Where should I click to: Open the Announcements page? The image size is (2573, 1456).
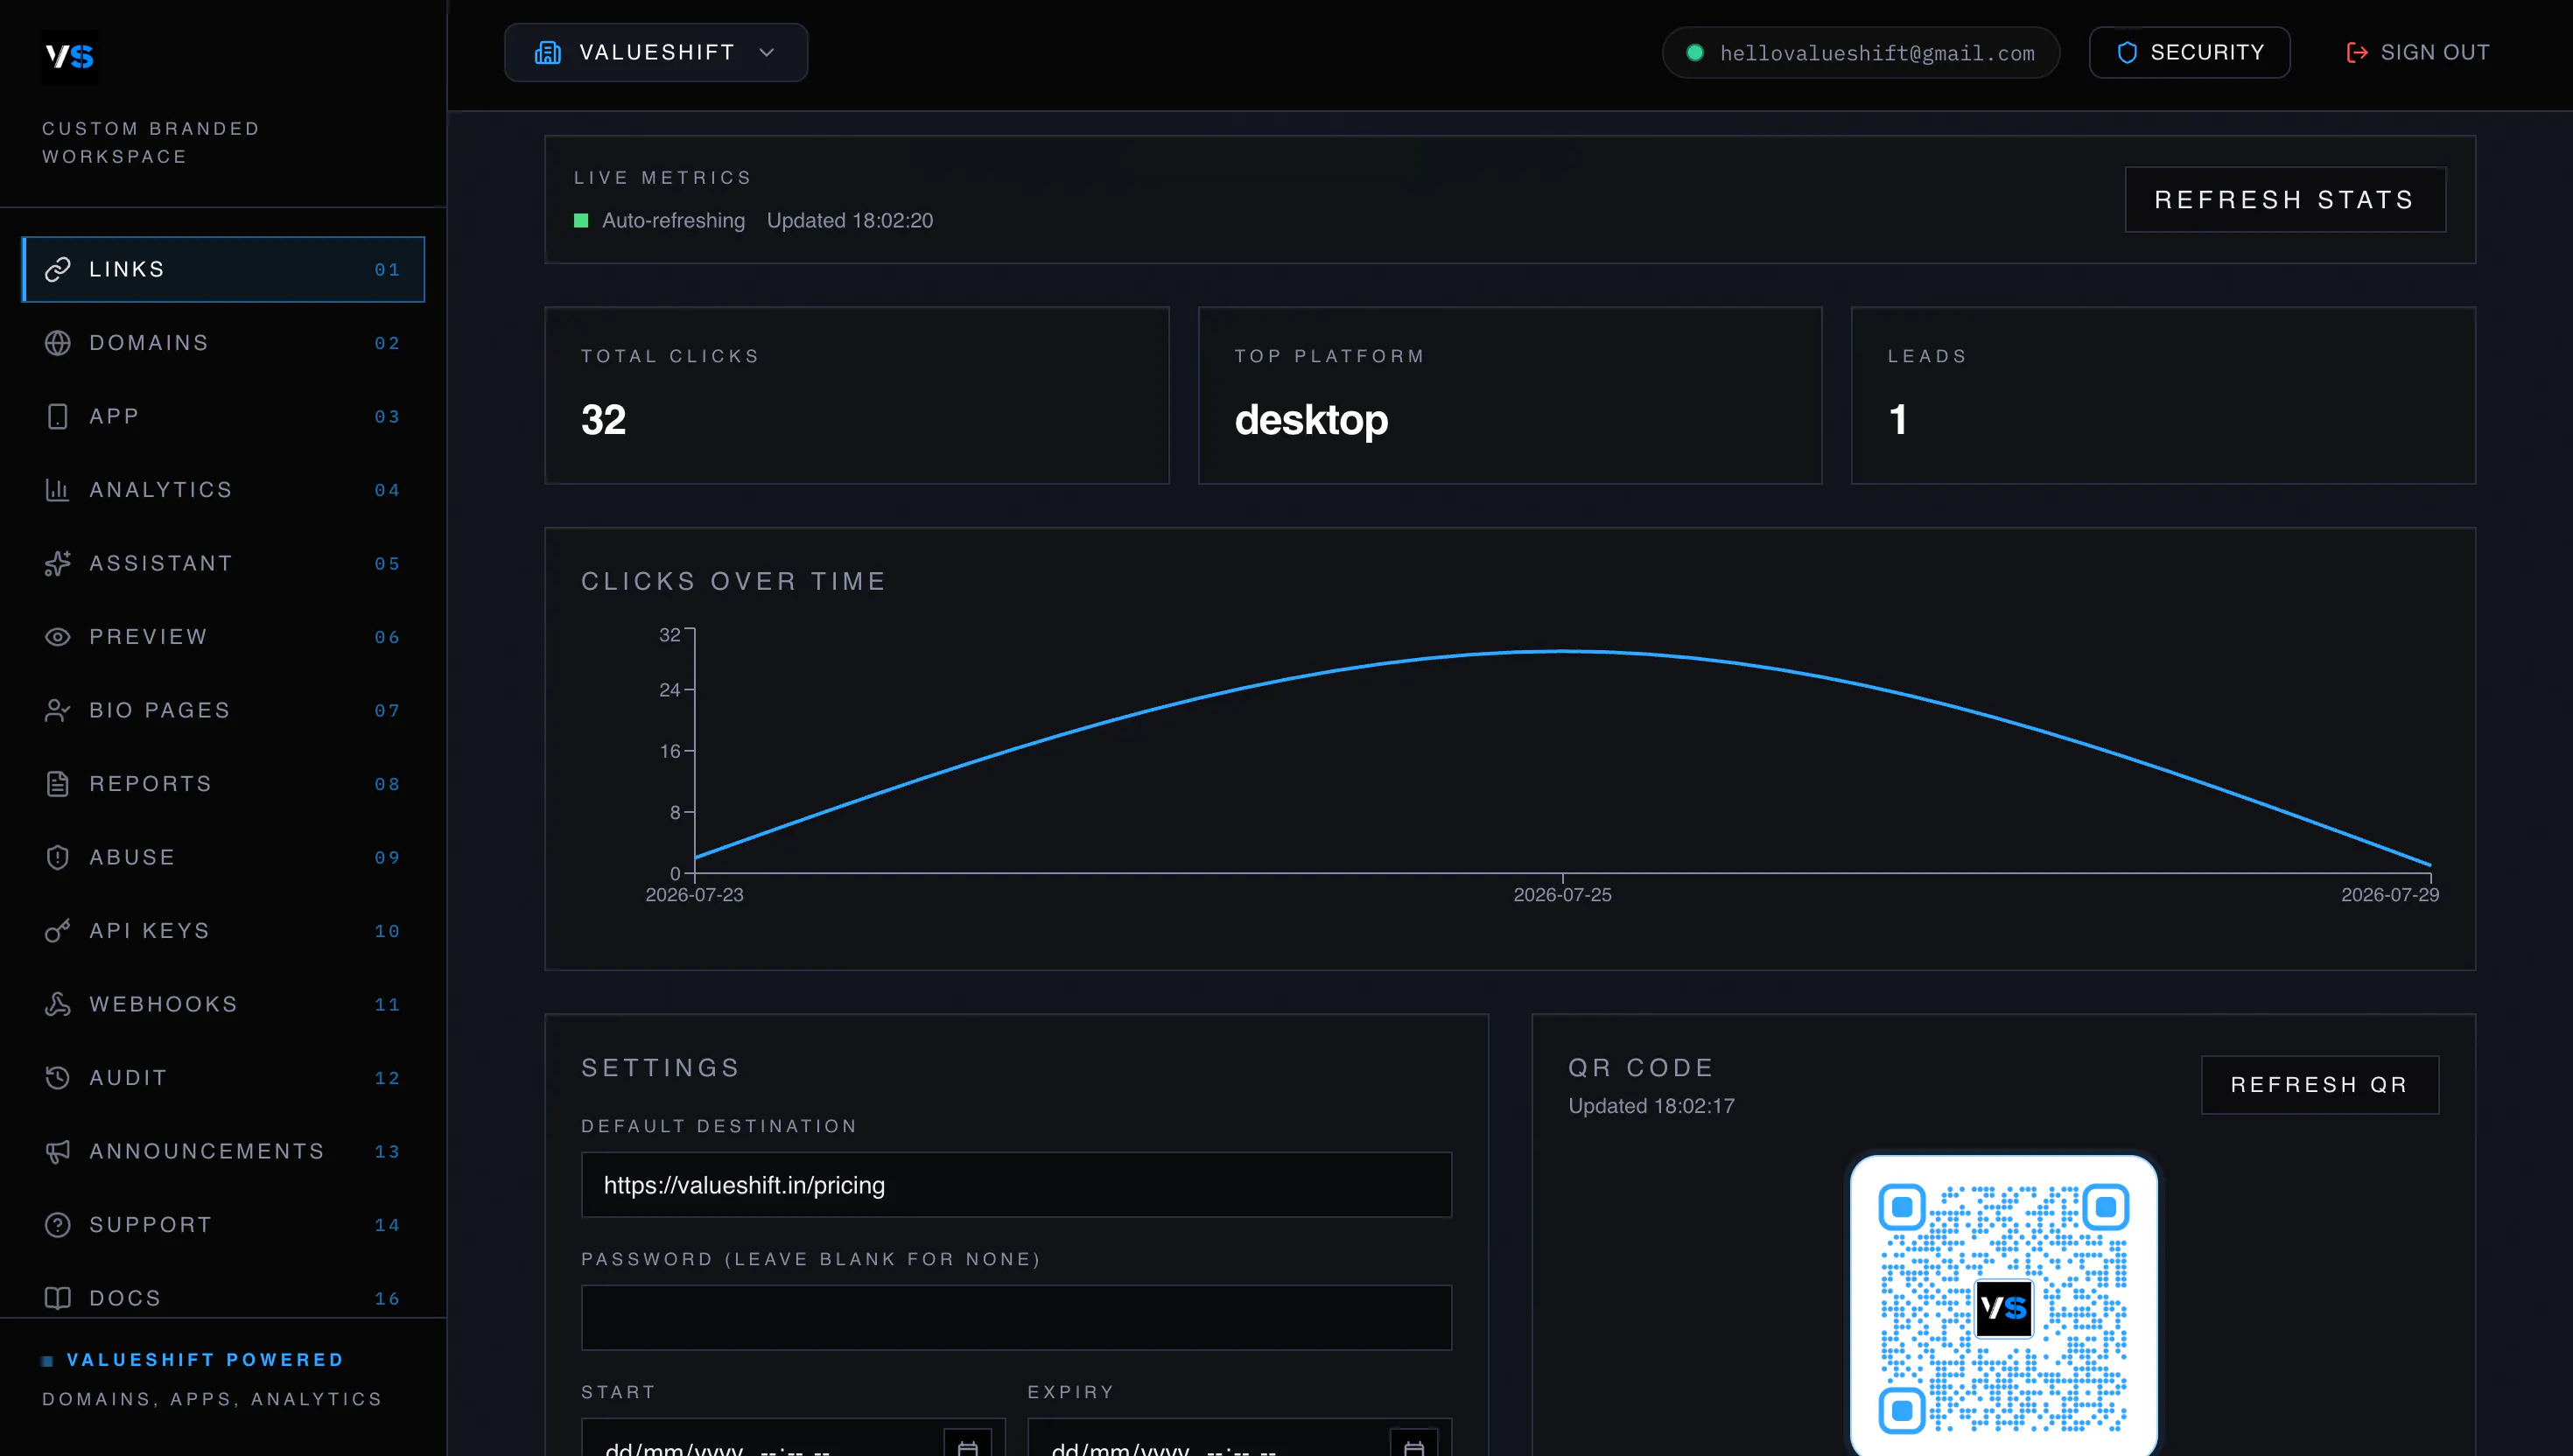223,1151
